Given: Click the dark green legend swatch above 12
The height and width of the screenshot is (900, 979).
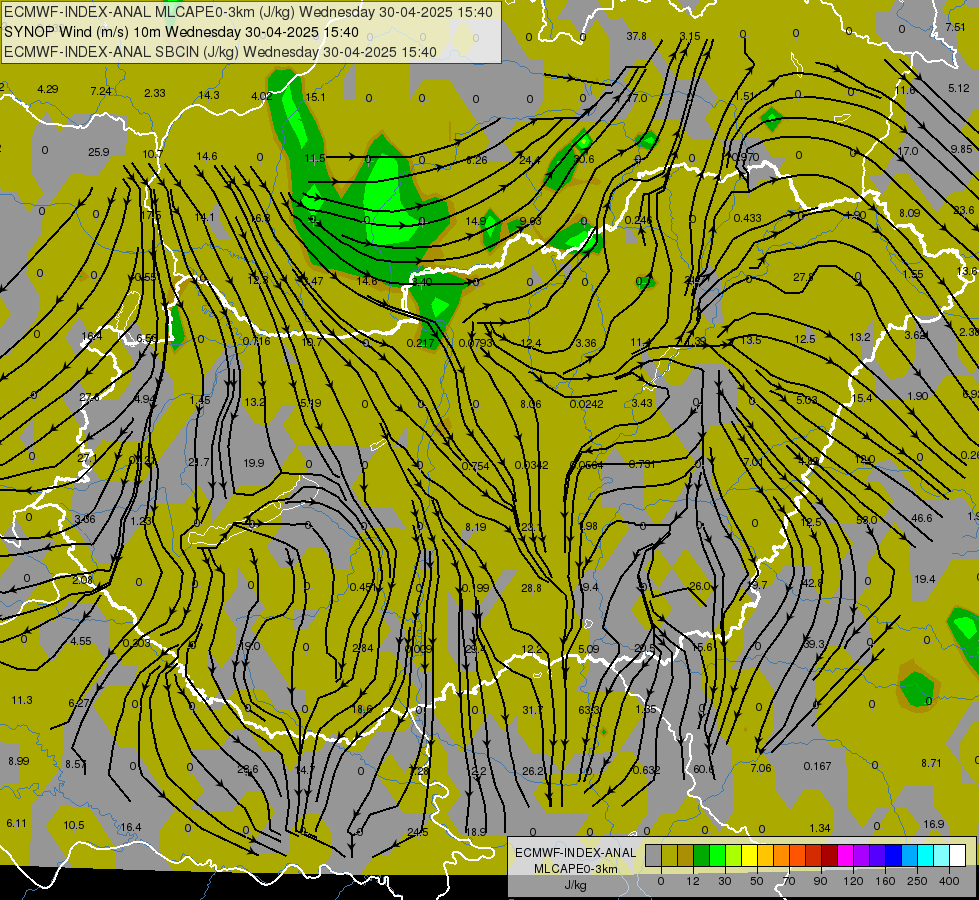Looking at the screenshot, I should [x=702, y=855].
